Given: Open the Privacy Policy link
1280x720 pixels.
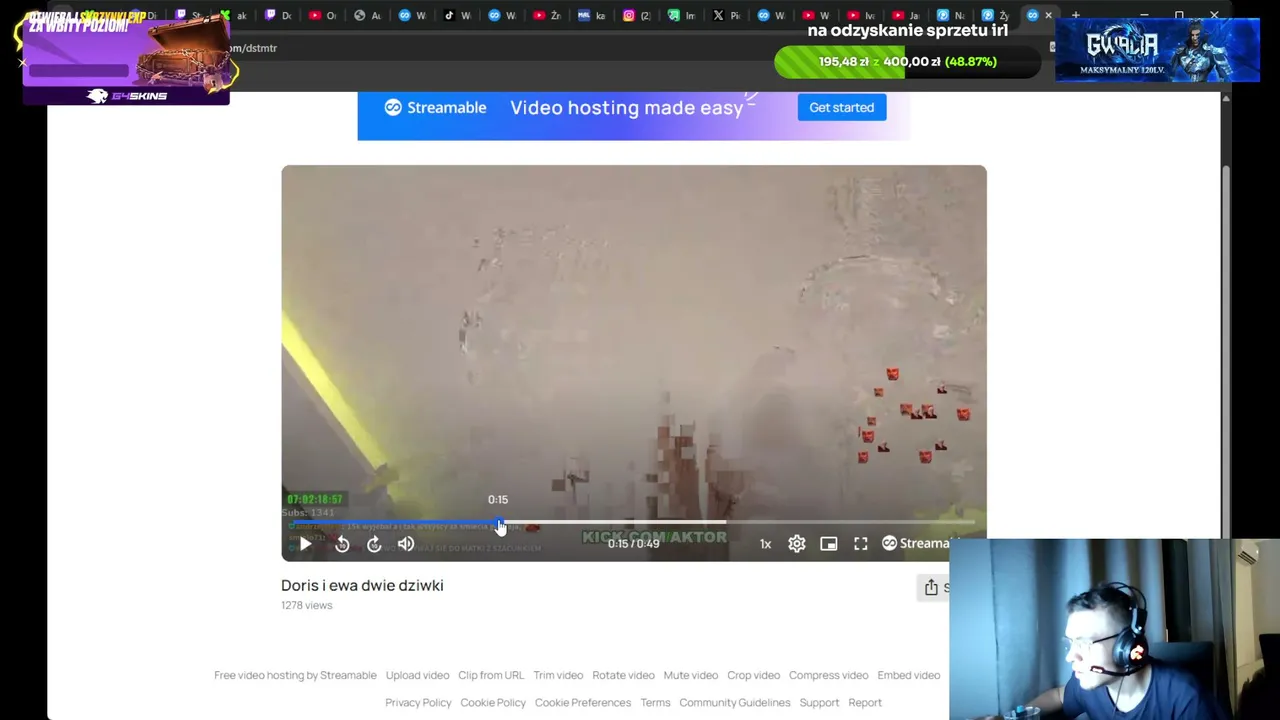Looking at the screenshot, I should coord(418,702).
